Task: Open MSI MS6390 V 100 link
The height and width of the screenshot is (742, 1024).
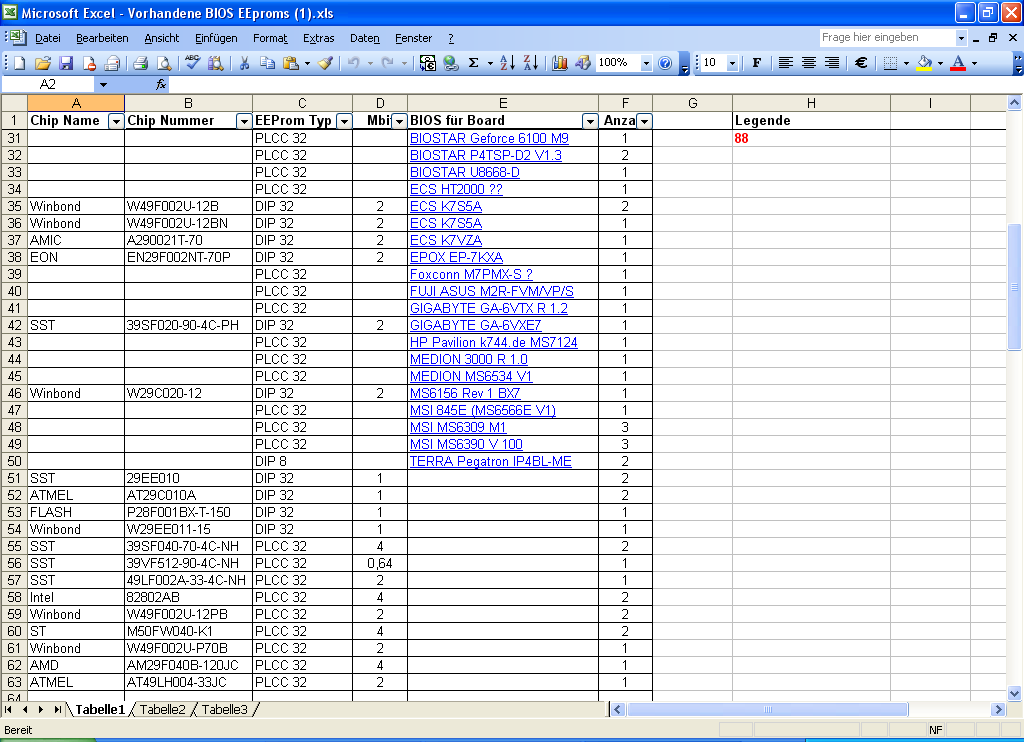Action: coord(466,444)
